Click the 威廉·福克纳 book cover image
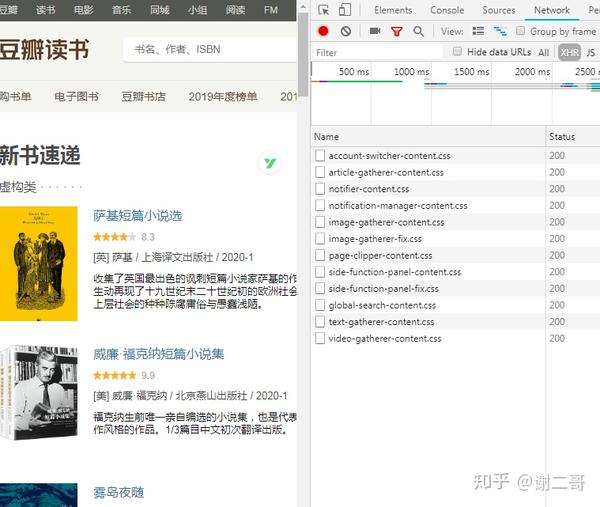 coord(39,393)
